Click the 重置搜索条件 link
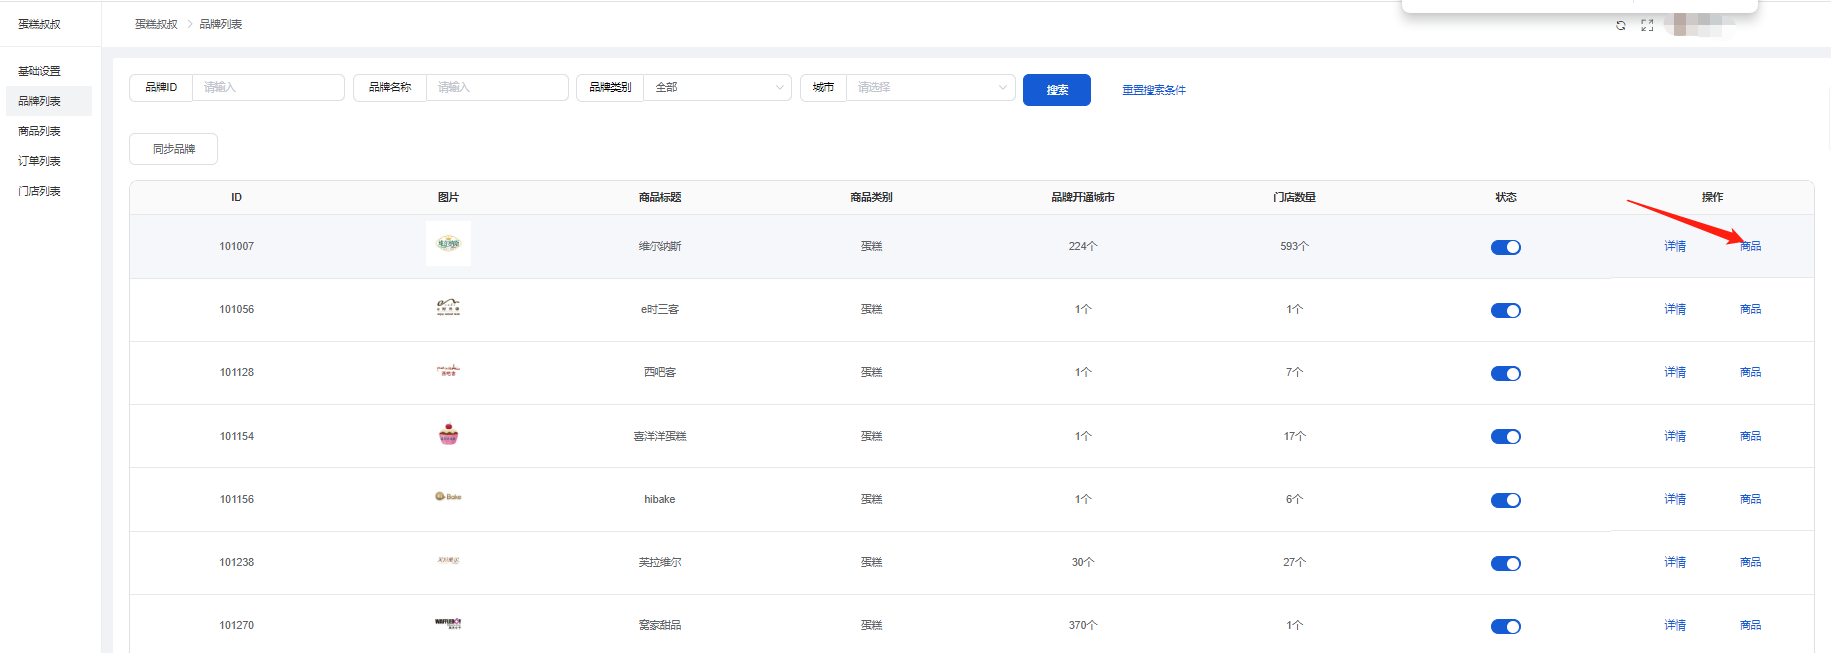The width and height of the screenshot is (1831, 653). click(1153, 90)
